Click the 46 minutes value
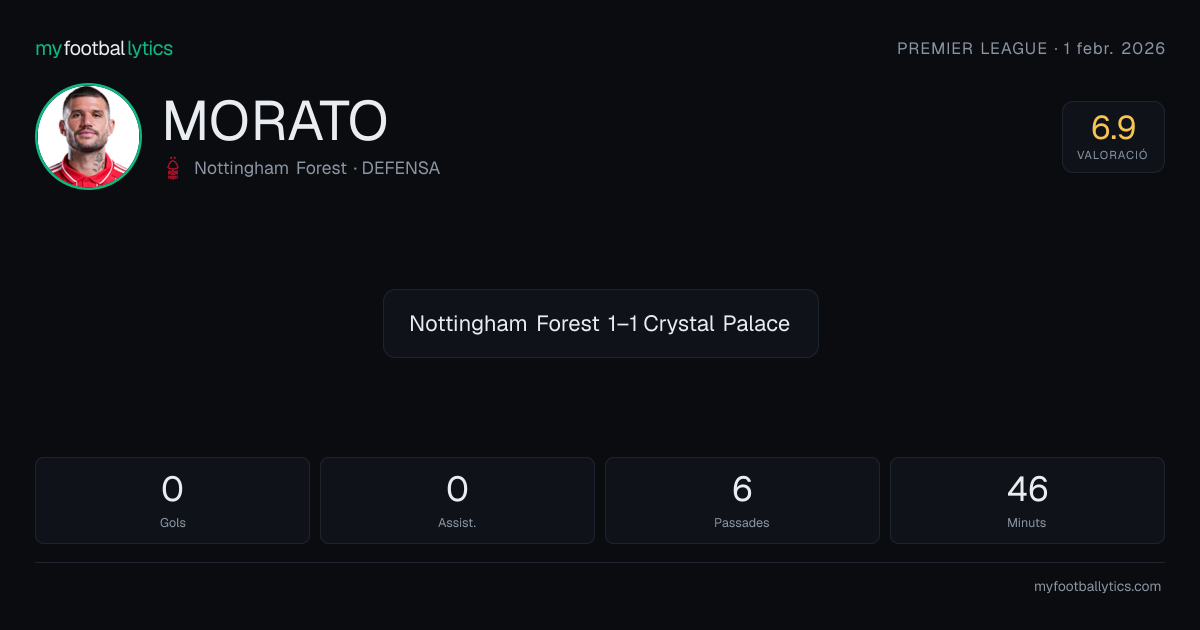The image size is (1200, 630). tap(1027, 489)
